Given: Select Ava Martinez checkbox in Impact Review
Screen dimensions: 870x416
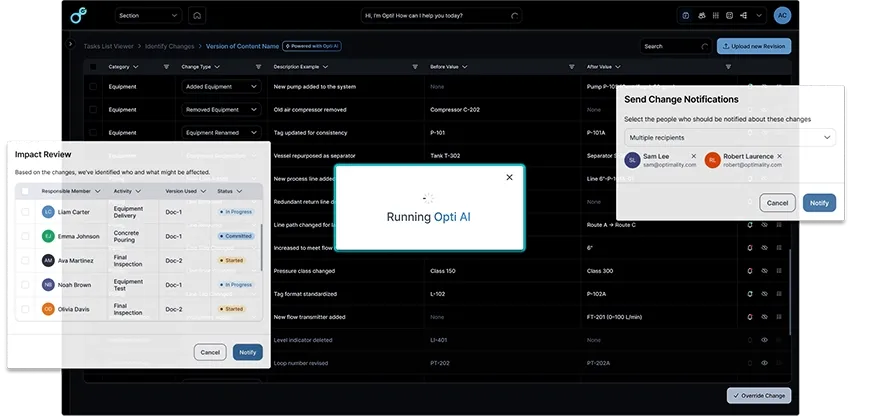Looking at the screenshot, I should coord(25,260).
